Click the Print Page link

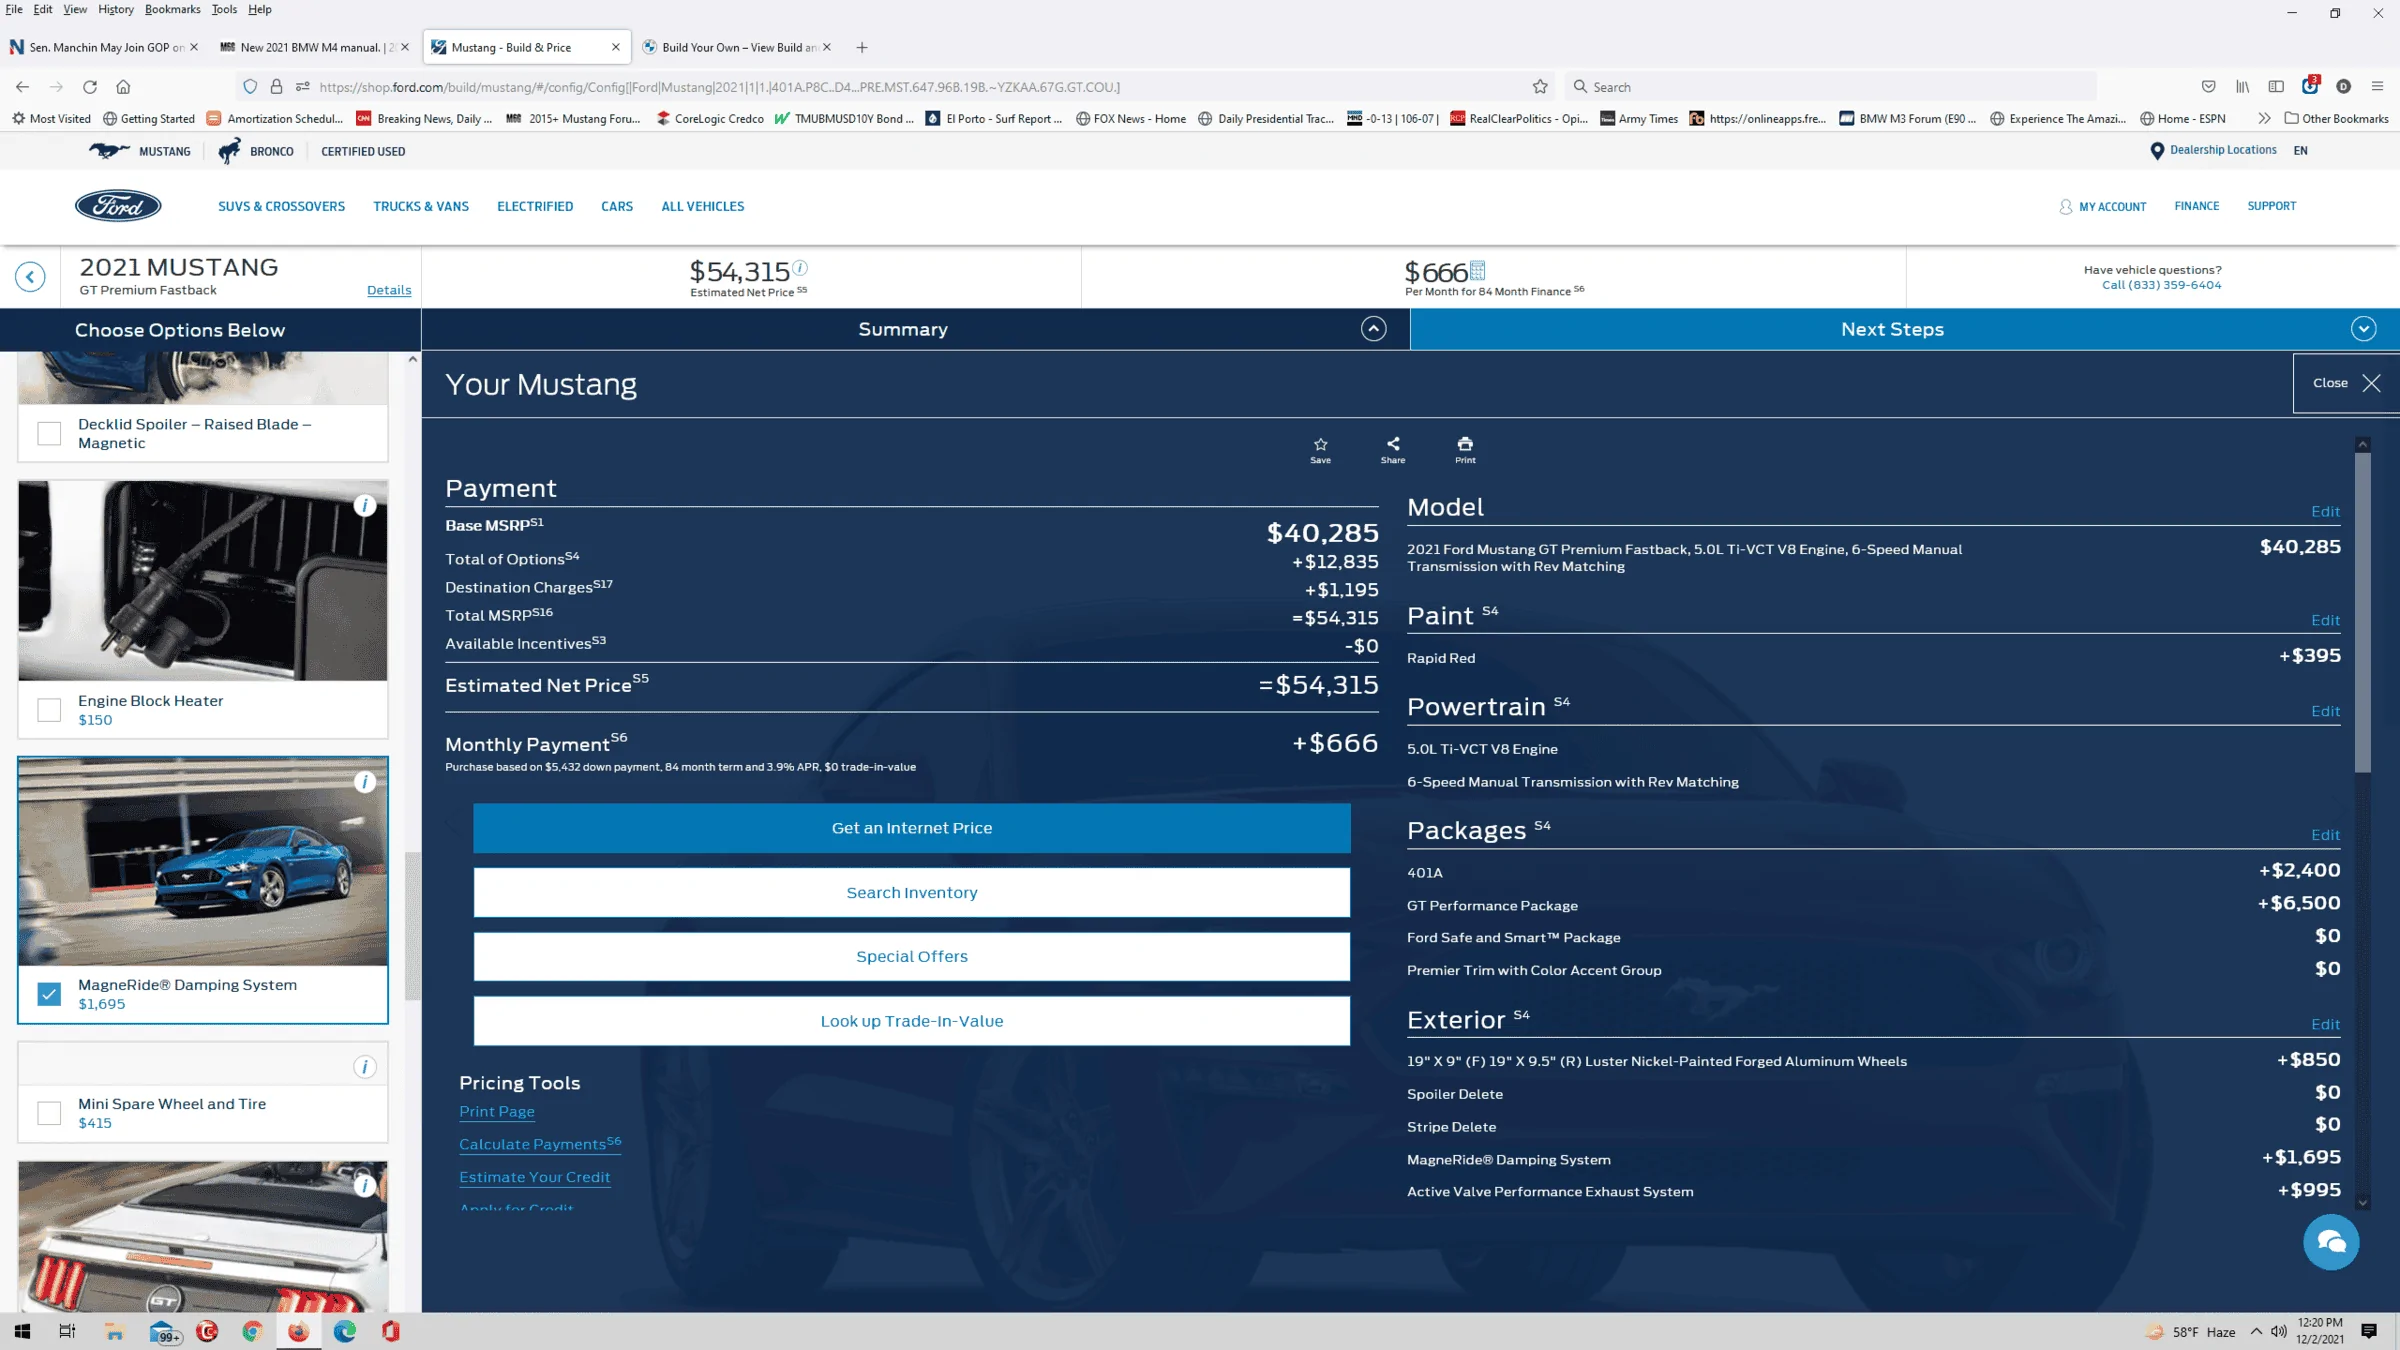point(497,1111)
